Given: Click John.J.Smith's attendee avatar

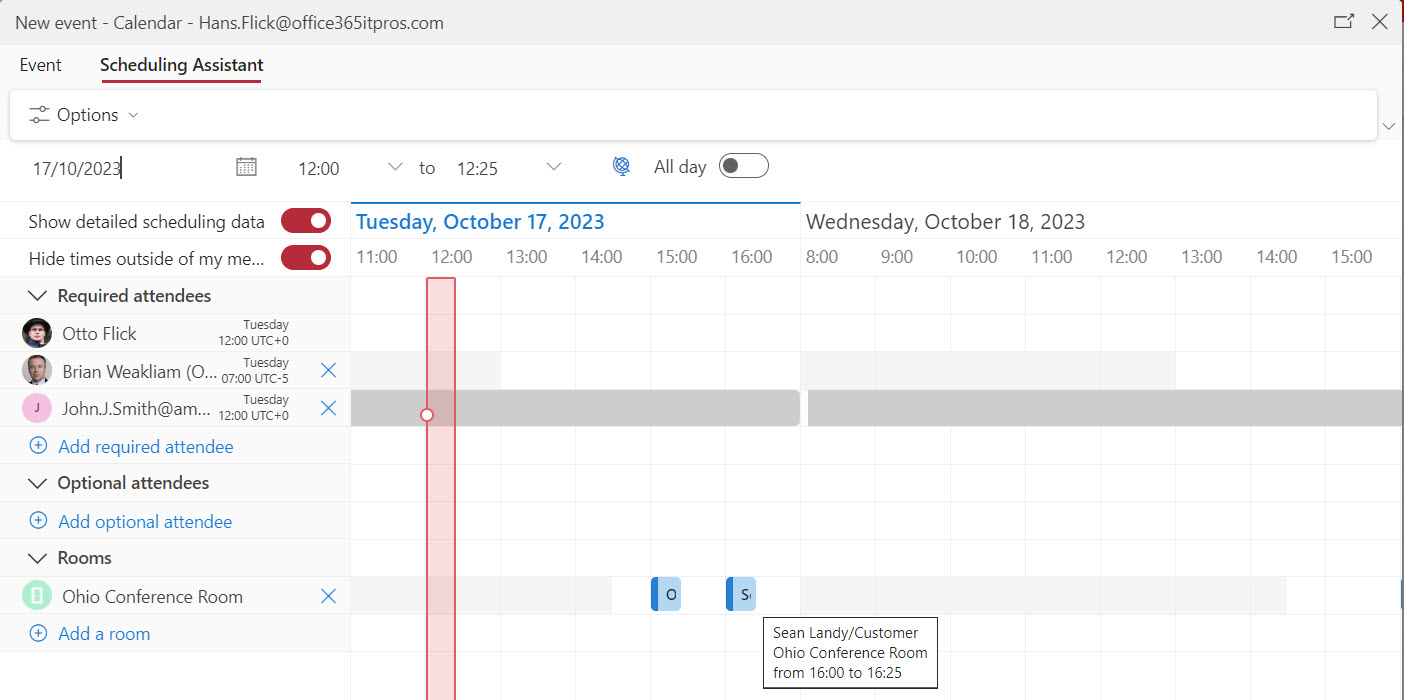Looking at the screenshot, I should [37, 407].
